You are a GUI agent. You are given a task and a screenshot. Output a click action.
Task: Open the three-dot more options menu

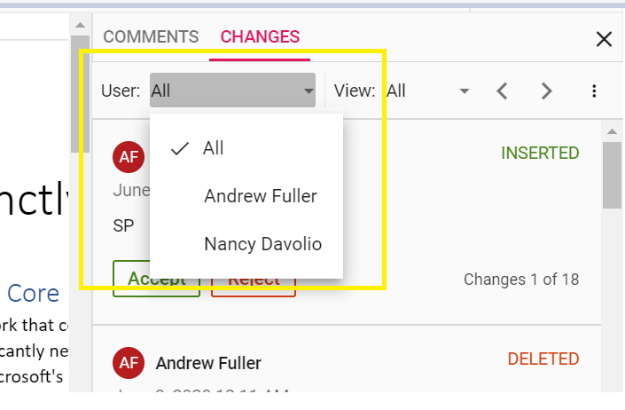coord(594,91)
